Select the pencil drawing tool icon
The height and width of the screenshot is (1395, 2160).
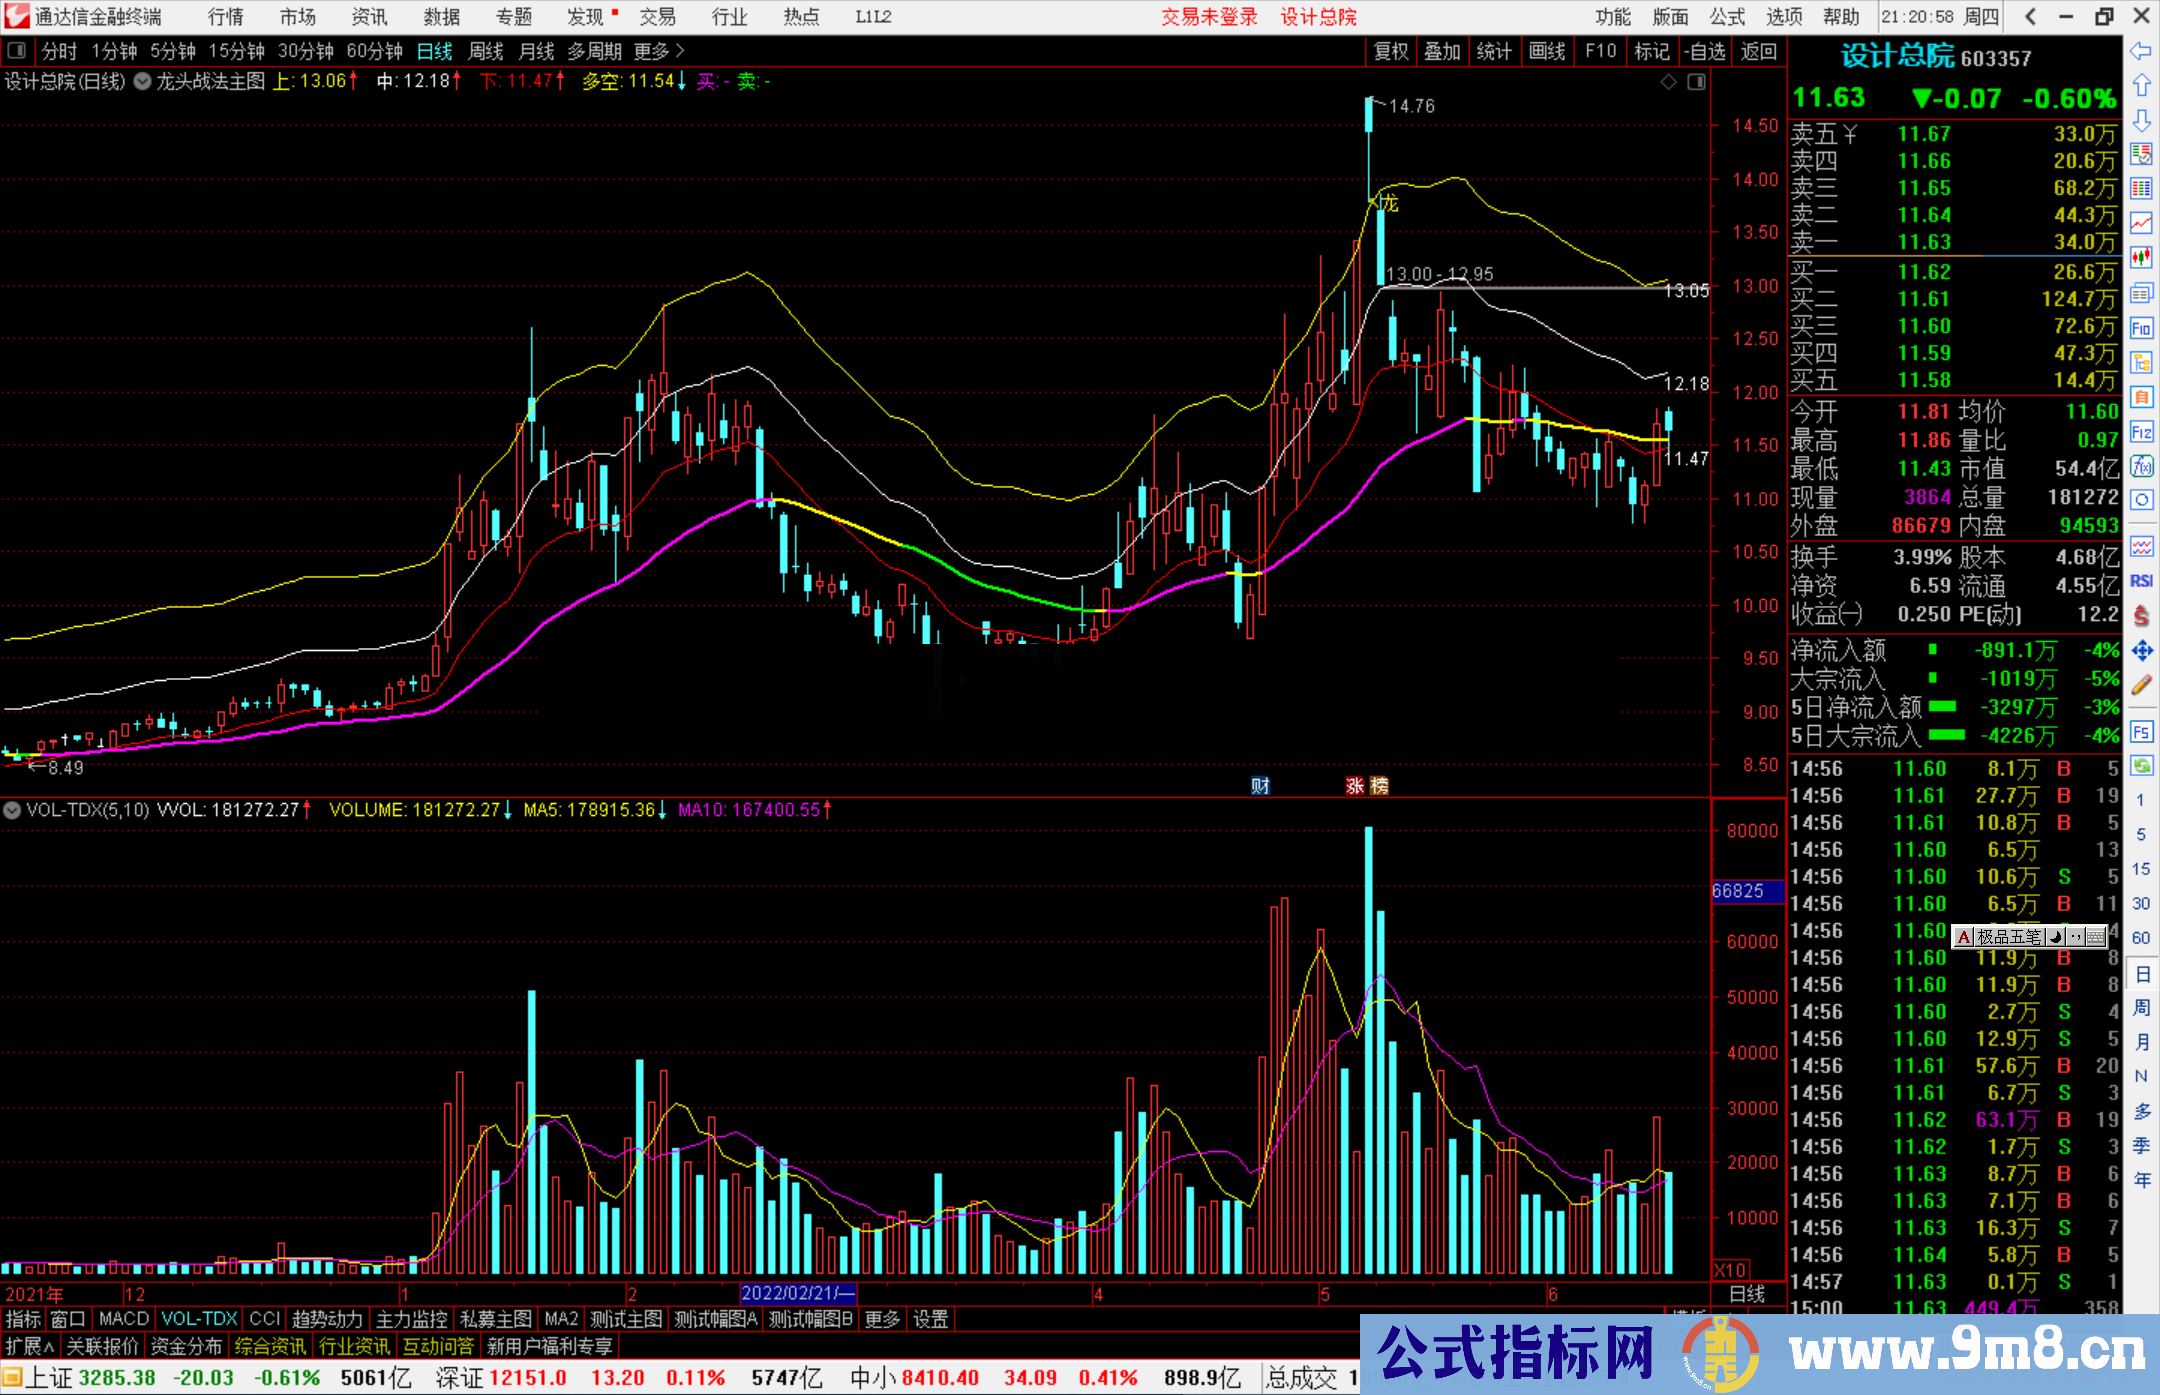coord(2141,685)
